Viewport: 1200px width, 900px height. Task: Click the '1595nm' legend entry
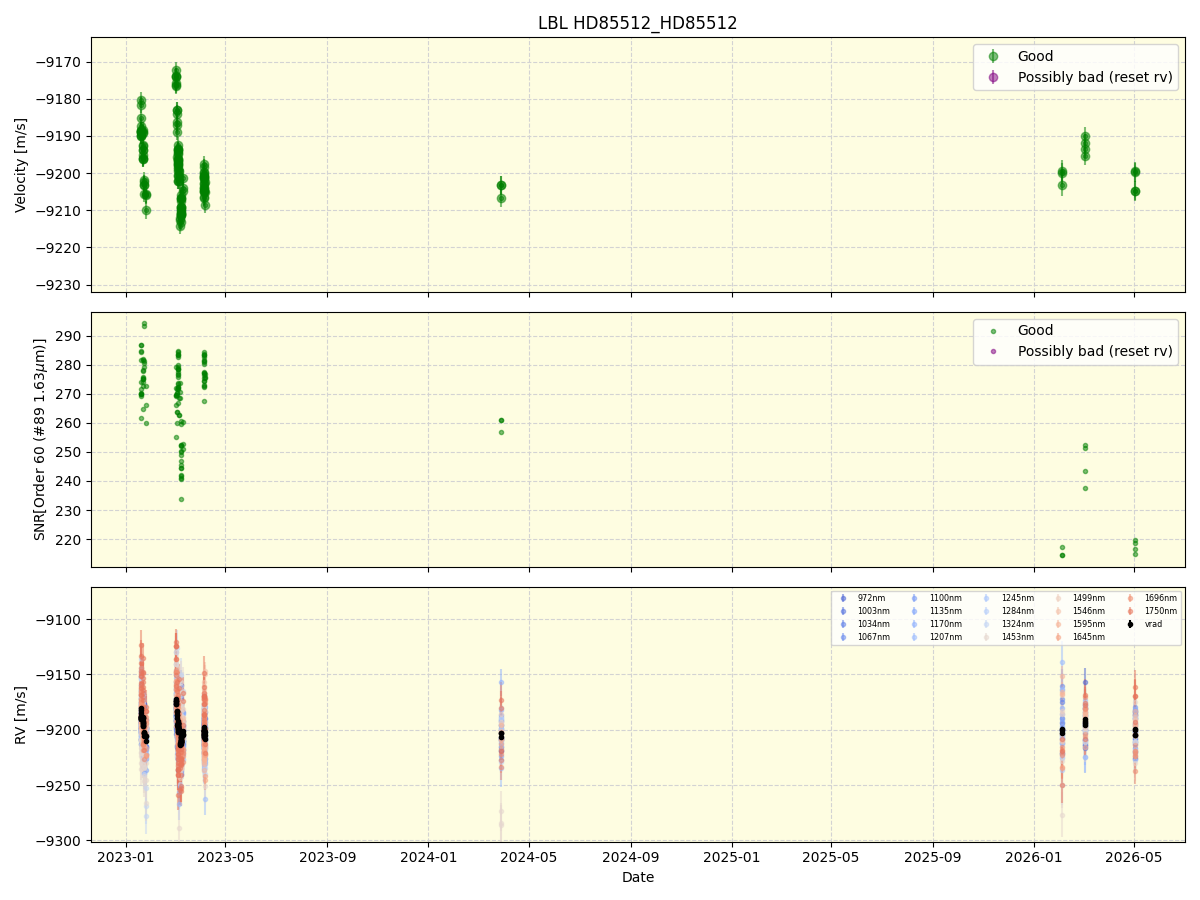click(x=1088, y=624)
